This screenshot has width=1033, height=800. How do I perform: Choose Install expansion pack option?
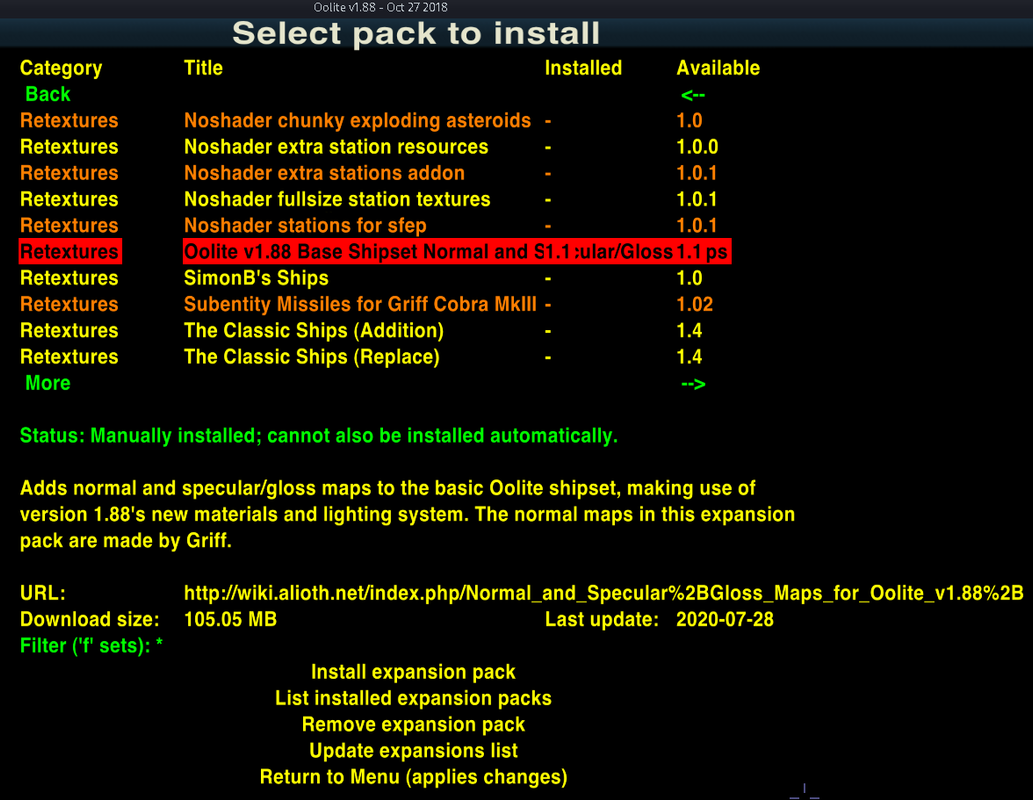tap(413, 672)
